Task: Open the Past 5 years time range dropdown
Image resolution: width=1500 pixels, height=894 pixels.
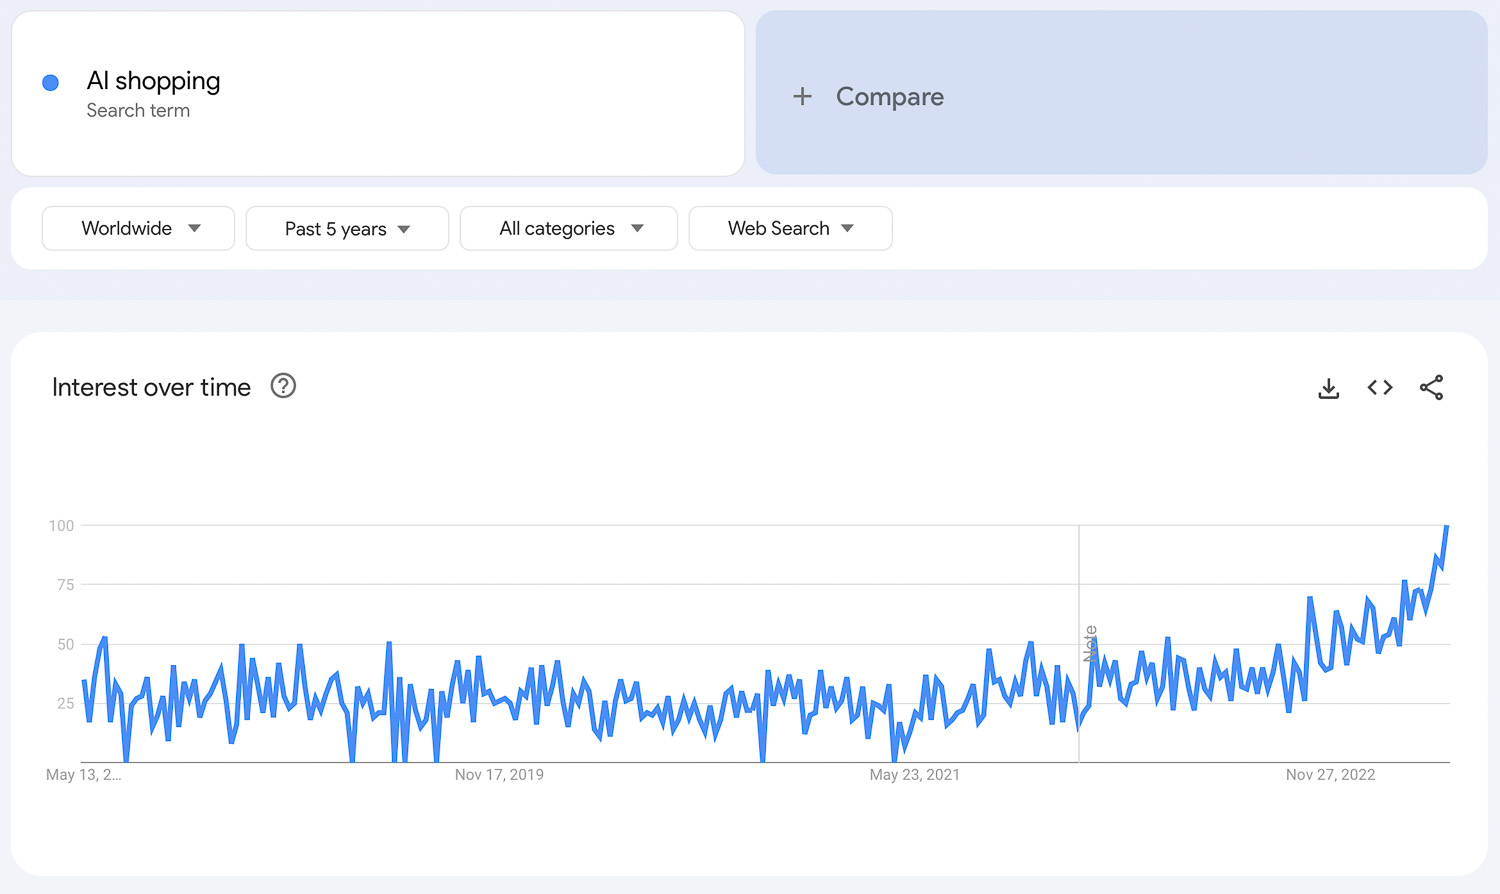Action: tap(347, 229)
